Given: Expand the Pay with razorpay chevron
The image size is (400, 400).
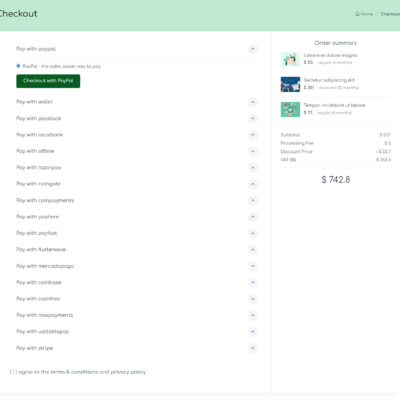Looking at the screenshot, I should tap(253, 168).
